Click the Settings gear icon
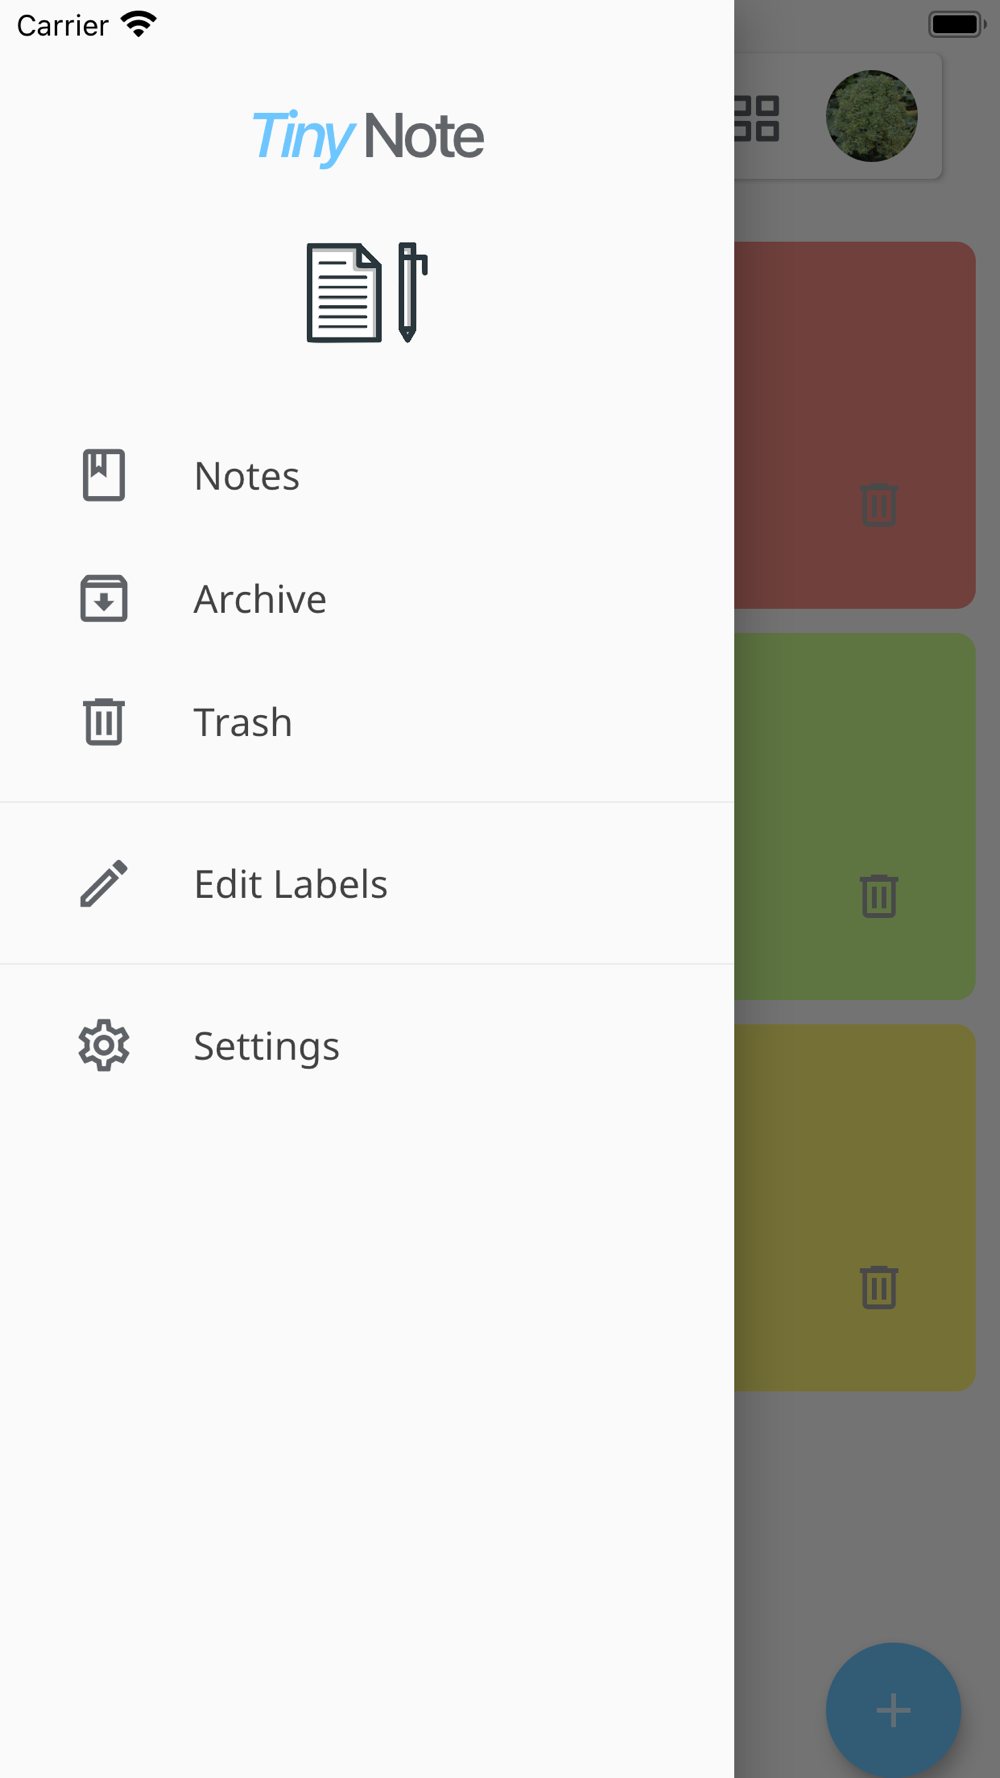The image size is (1000, 1778). 104,1045
